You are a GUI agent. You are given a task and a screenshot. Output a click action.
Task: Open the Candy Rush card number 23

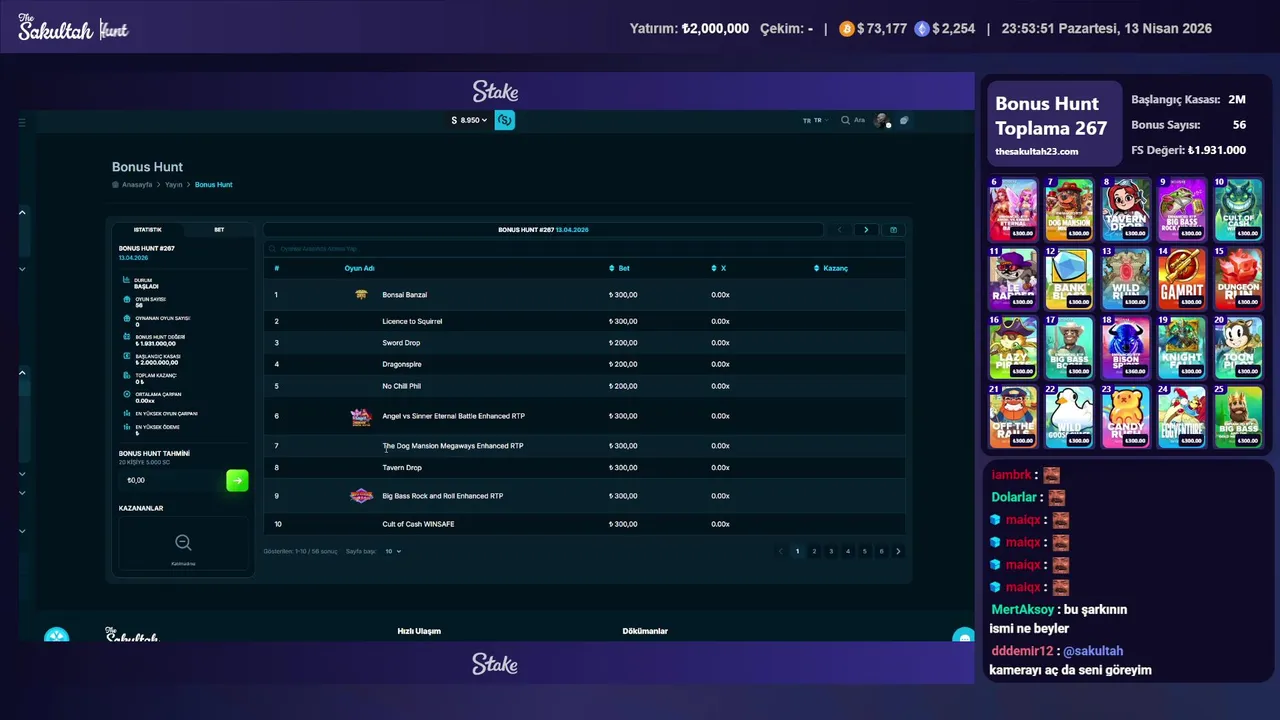point(1127,417)
